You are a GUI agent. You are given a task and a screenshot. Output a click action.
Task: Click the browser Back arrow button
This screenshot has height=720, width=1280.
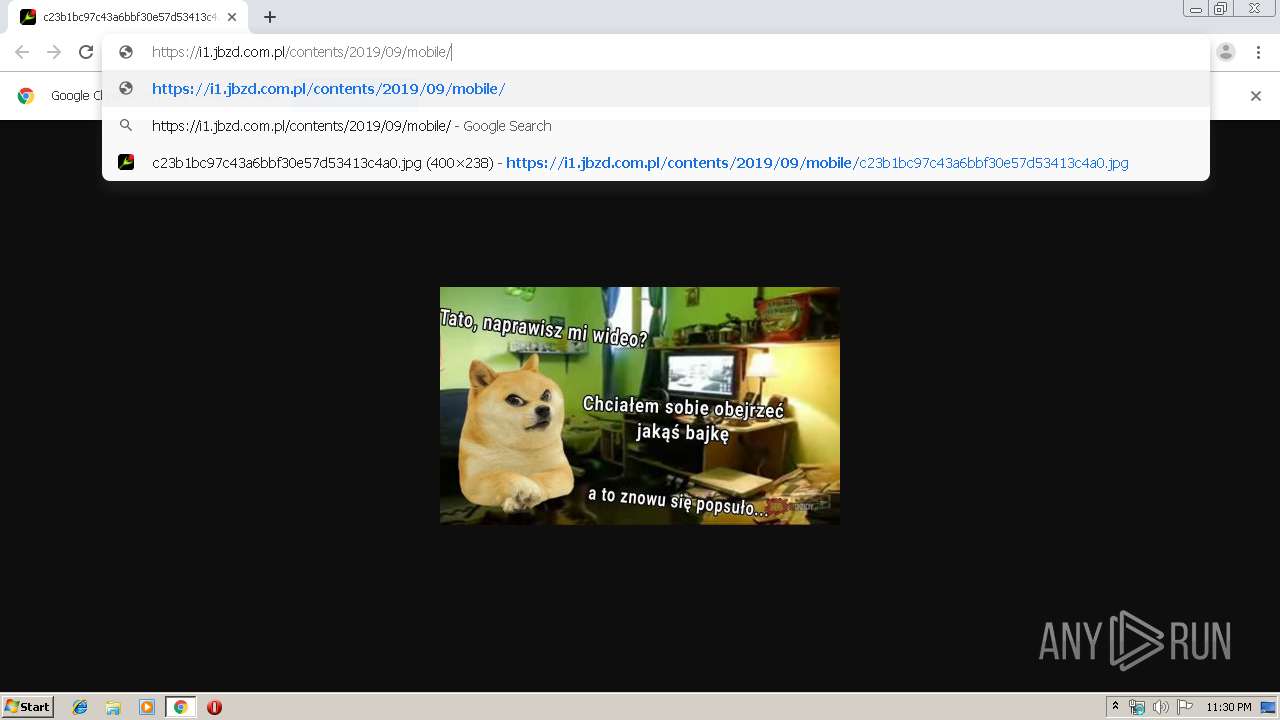pos(22,52)
